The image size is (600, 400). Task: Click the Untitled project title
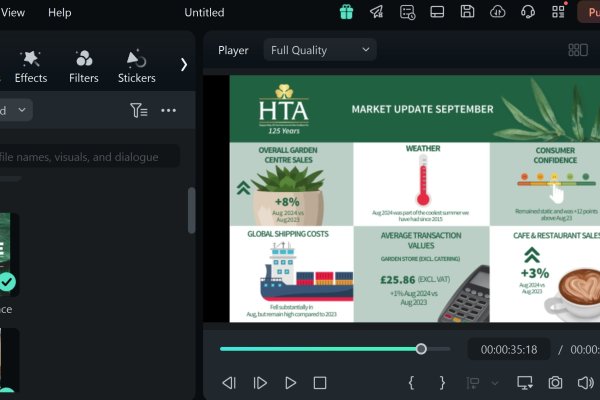[204, 13]
